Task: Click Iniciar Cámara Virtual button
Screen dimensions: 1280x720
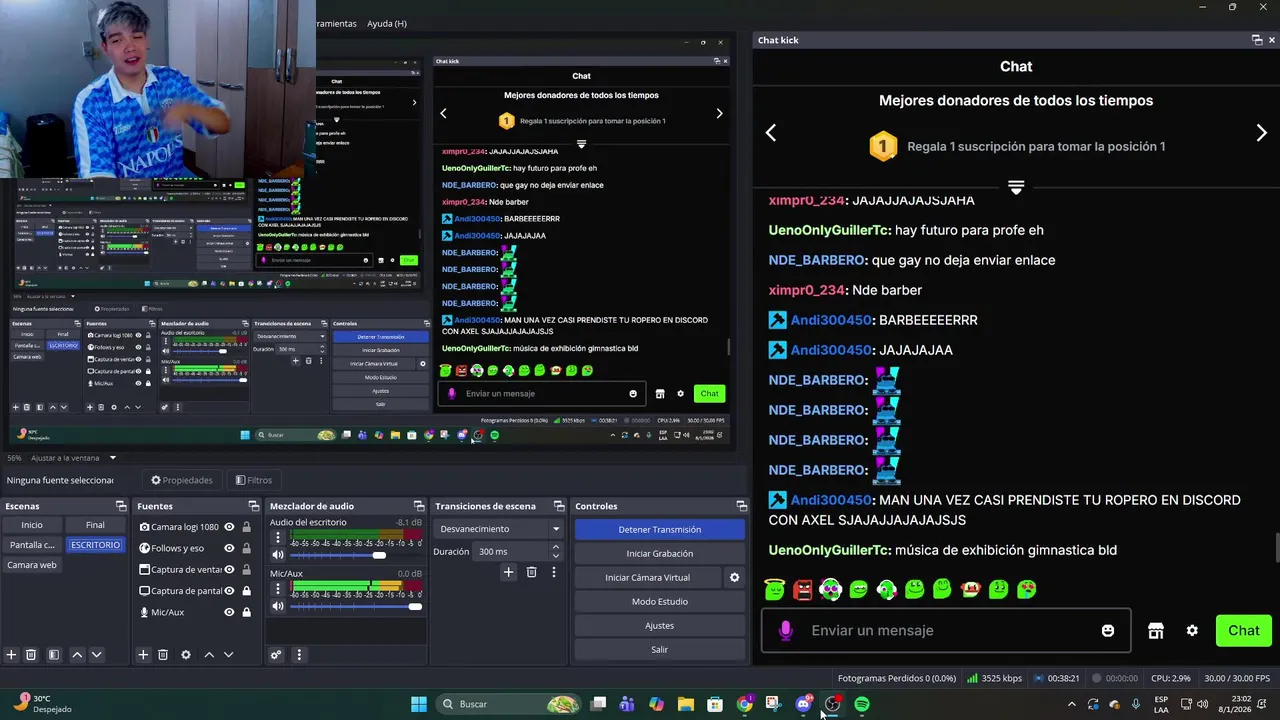Action: 647,577
